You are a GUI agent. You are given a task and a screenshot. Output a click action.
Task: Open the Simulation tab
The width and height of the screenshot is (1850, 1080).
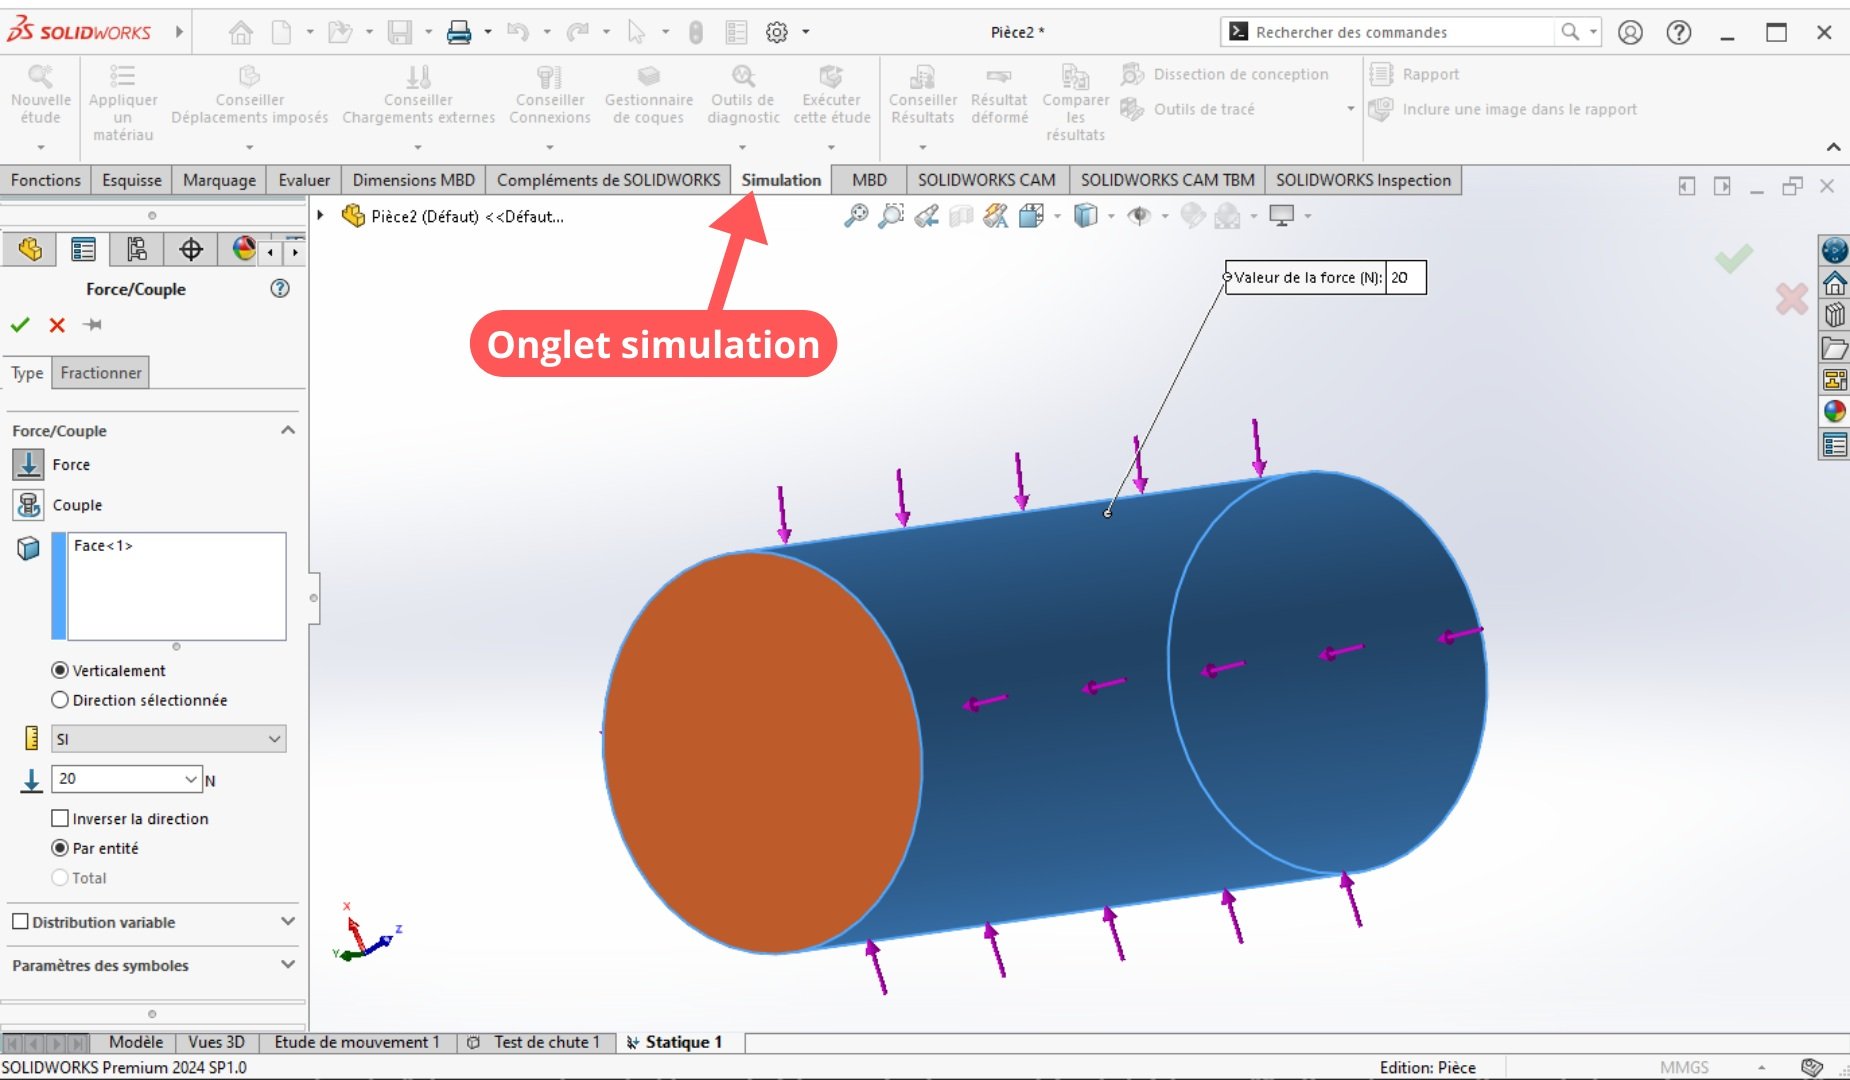(x=781, y=180)
